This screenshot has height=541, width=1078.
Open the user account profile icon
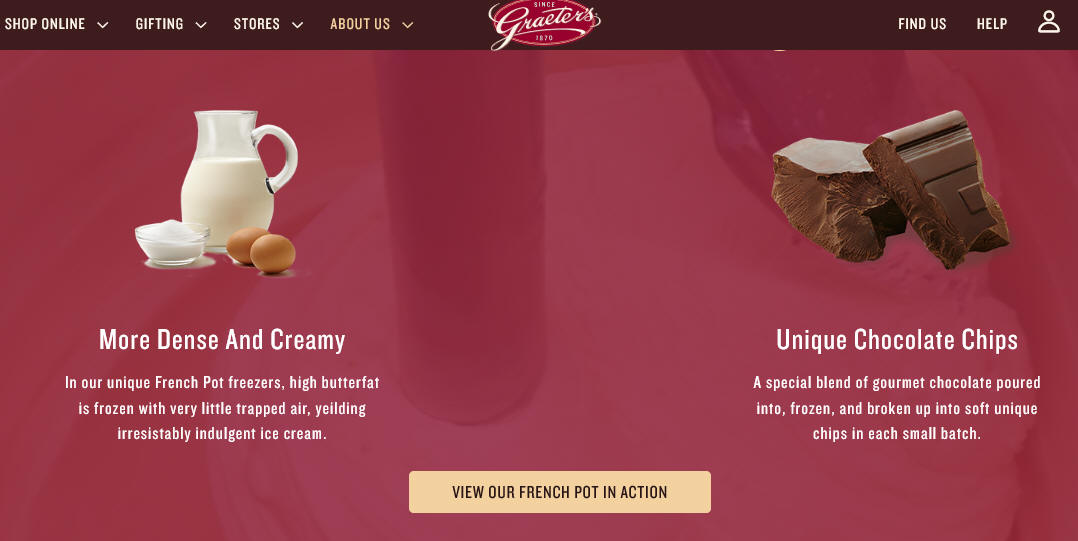tap(1048, 22)
